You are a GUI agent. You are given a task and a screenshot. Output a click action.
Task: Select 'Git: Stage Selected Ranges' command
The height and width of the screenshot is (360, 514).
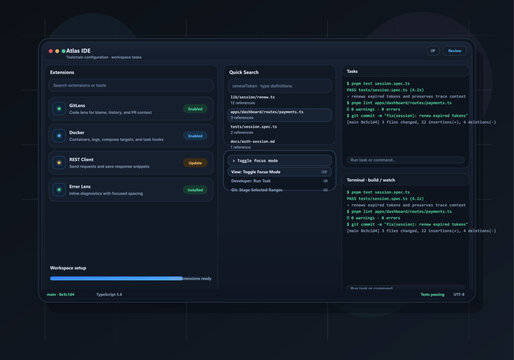(x=280, y=190)
